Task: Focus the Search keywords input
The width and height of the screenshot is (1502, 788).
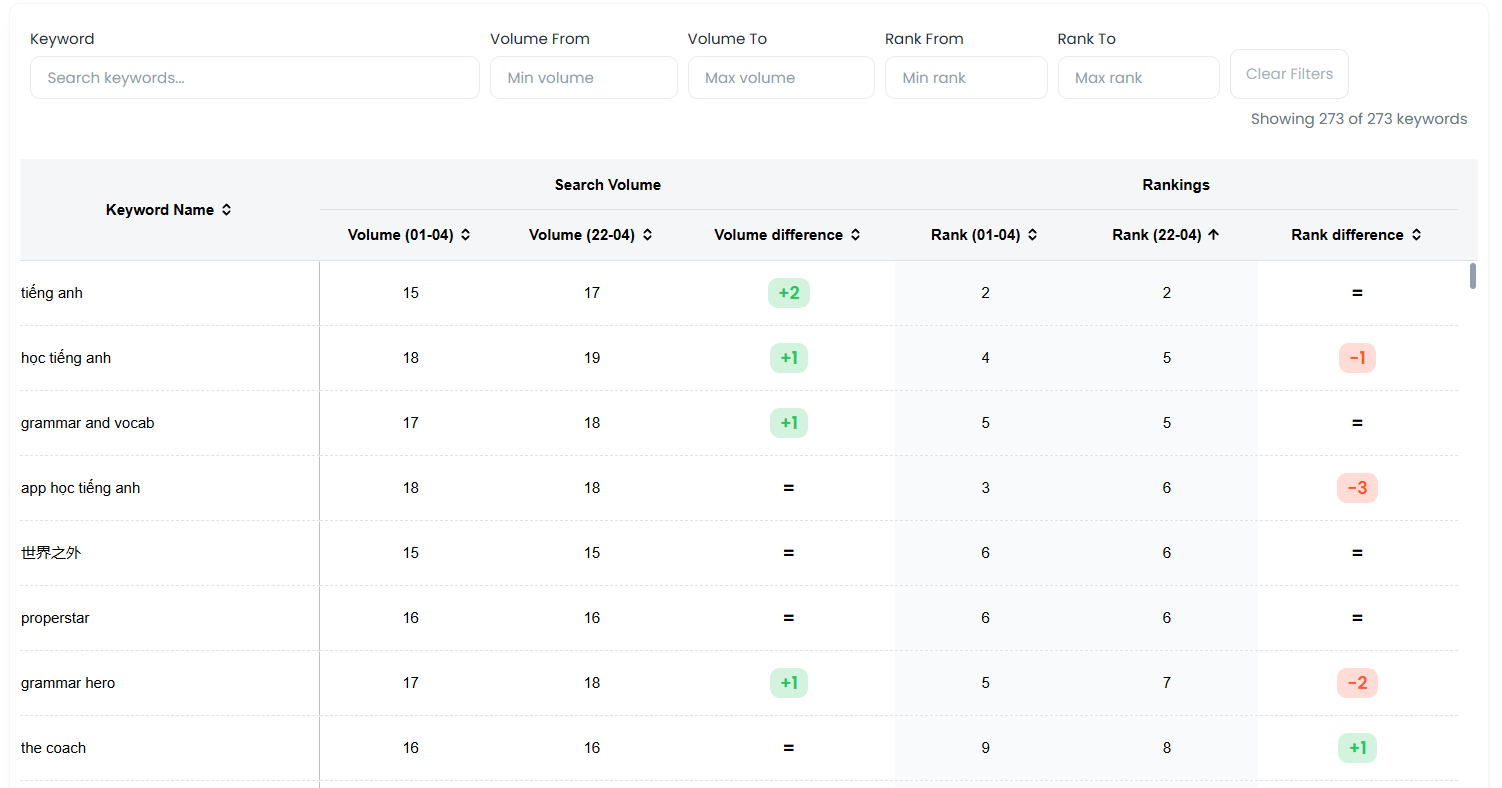Action: pos(255,78)
